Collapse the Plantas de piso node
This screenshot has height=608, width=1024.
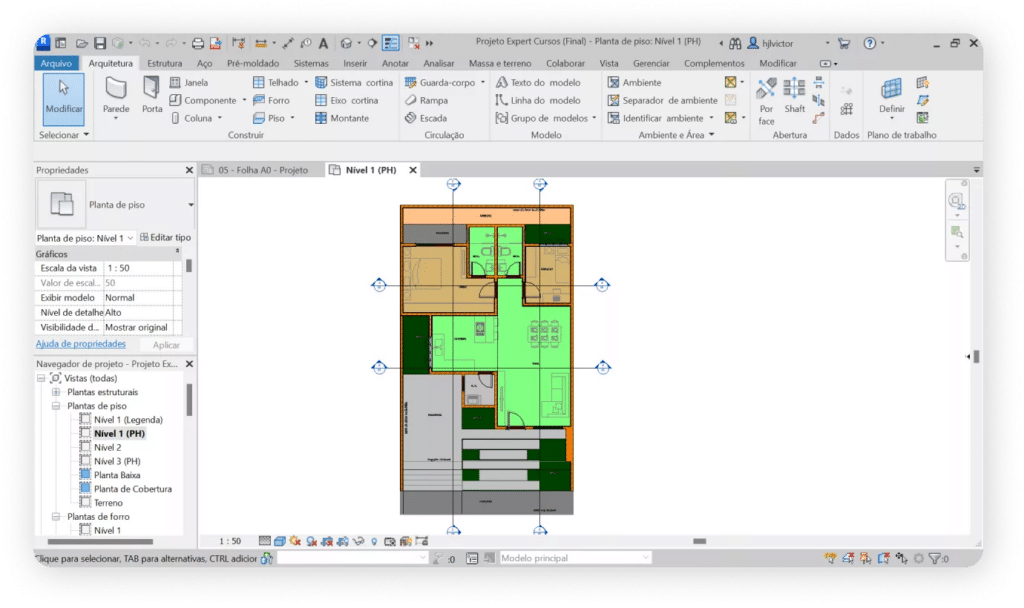(x=56, y=406)
